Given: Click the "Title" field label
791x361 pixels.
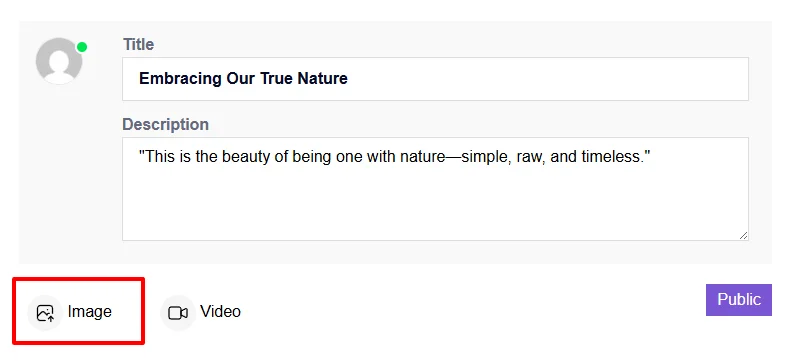Looking at the screenshot, I should coord(139,44).
